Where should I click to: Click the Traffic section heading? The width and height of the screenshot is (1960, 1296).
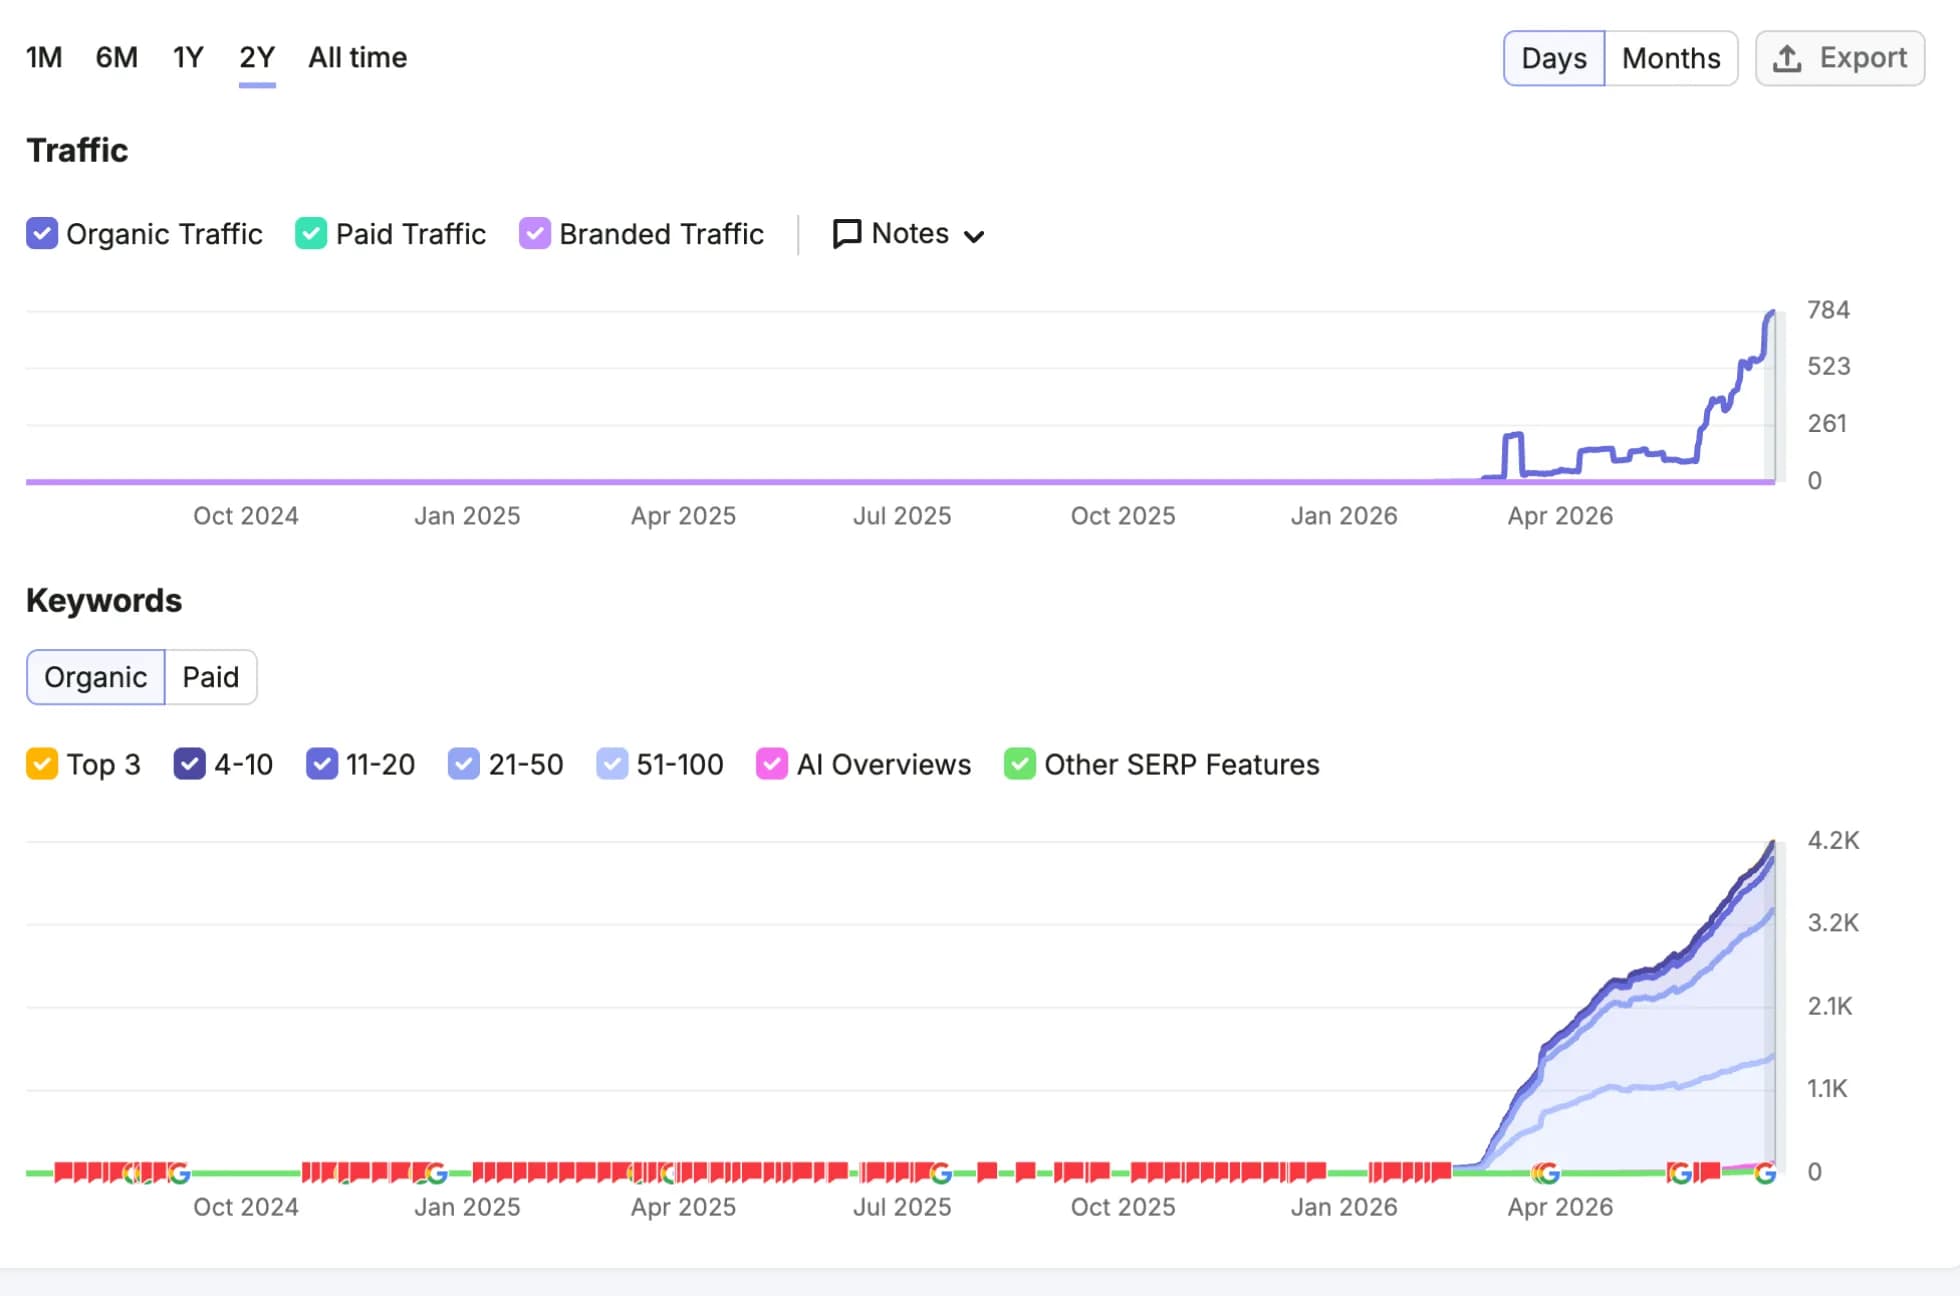point(77,150)
